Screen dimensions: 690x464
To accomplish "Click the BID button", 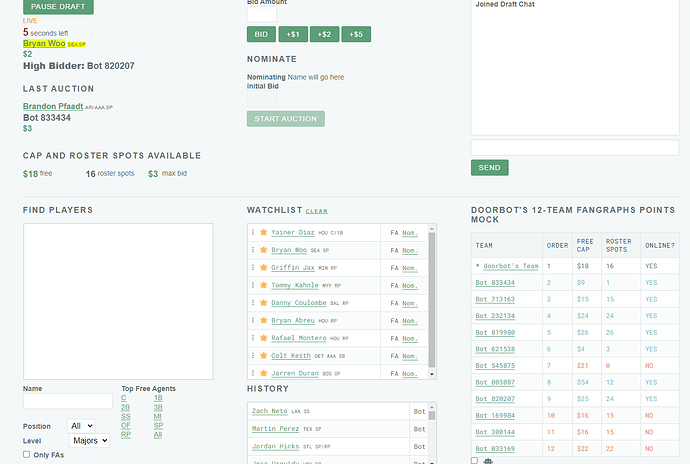I will 261,34.
